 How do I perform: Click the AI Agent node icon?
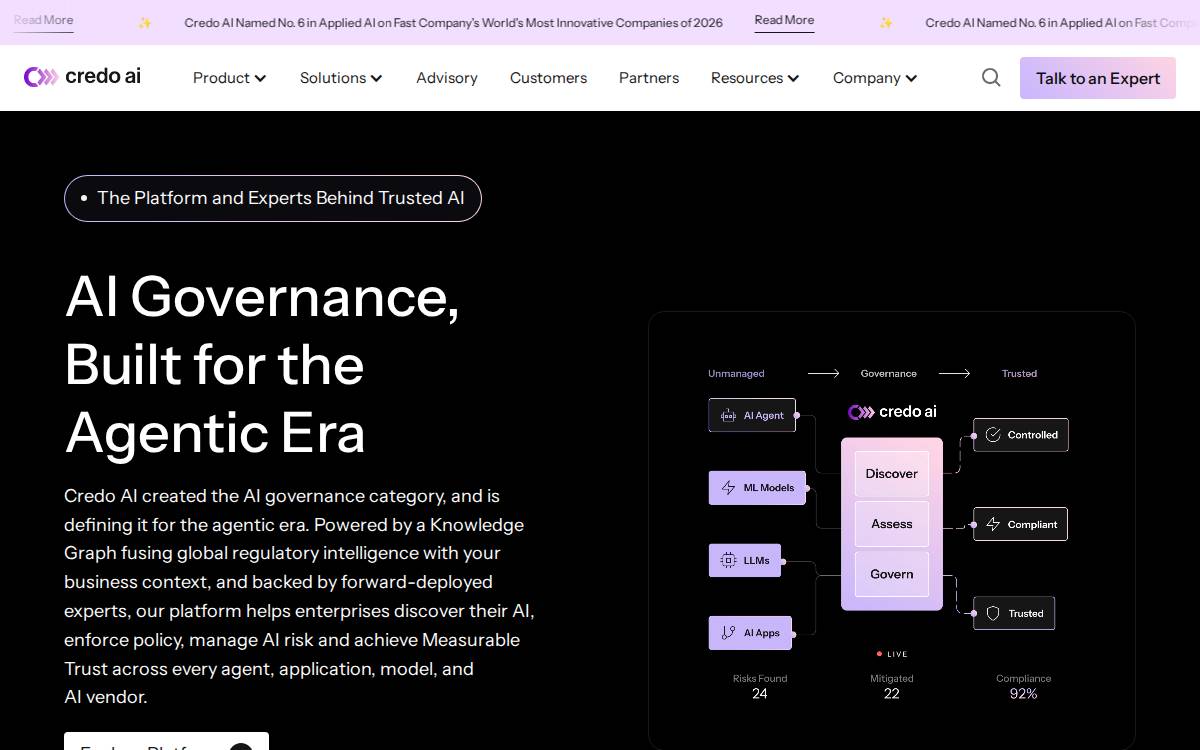tap(728, 415)
